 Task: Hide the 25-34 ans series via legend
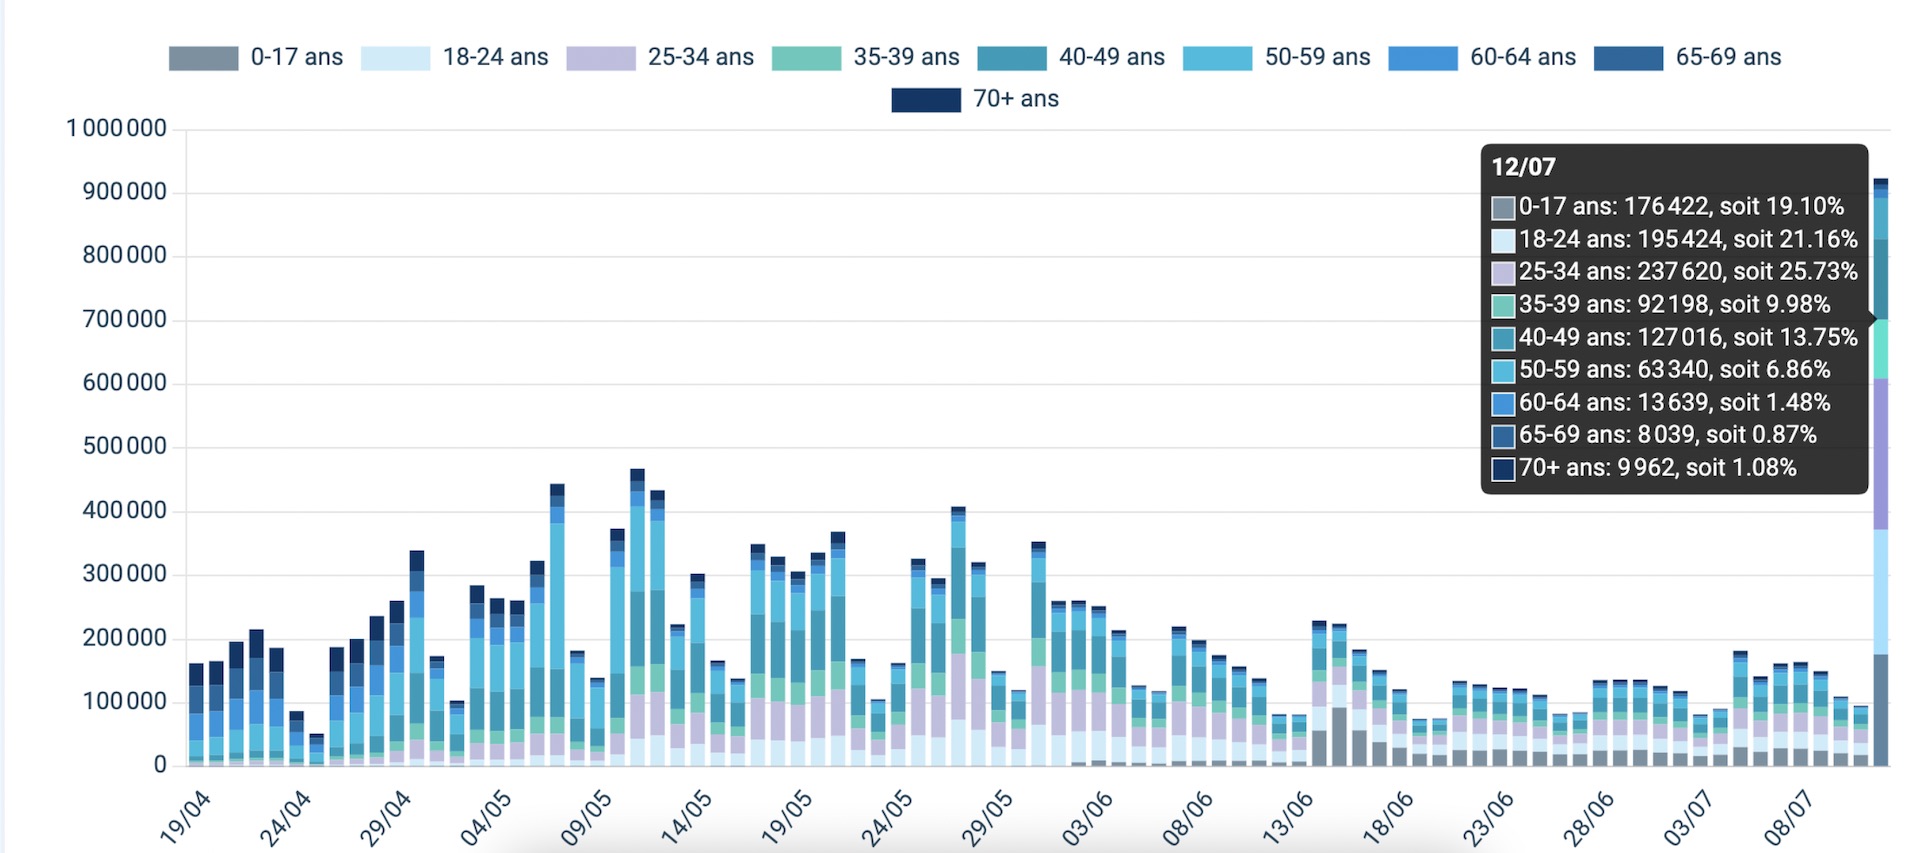[601, 58]
